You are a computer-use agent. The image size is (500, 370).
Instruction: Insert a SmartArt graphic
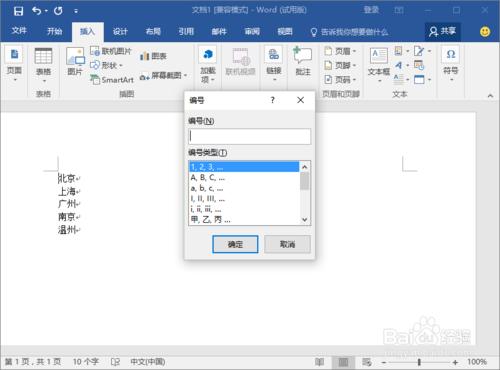(x=112, y=80)
